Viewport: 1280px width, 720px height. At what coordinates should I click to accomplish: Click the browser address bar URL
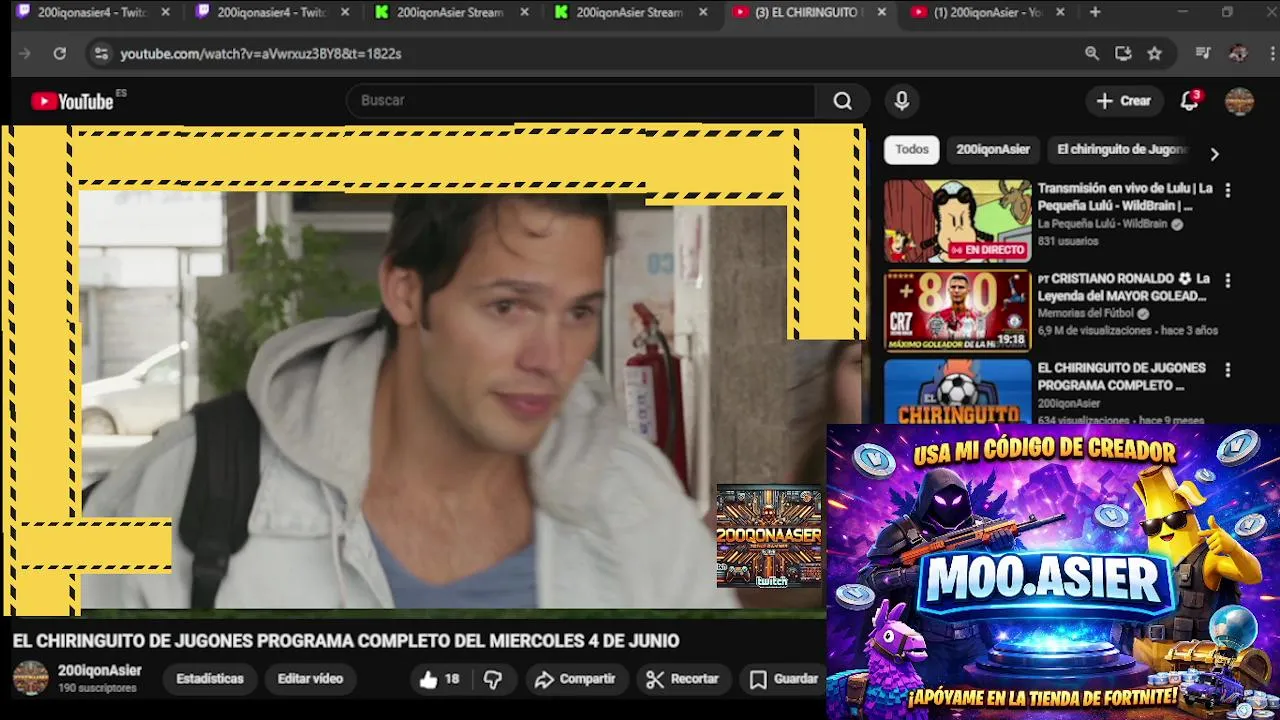click(261, 54)
